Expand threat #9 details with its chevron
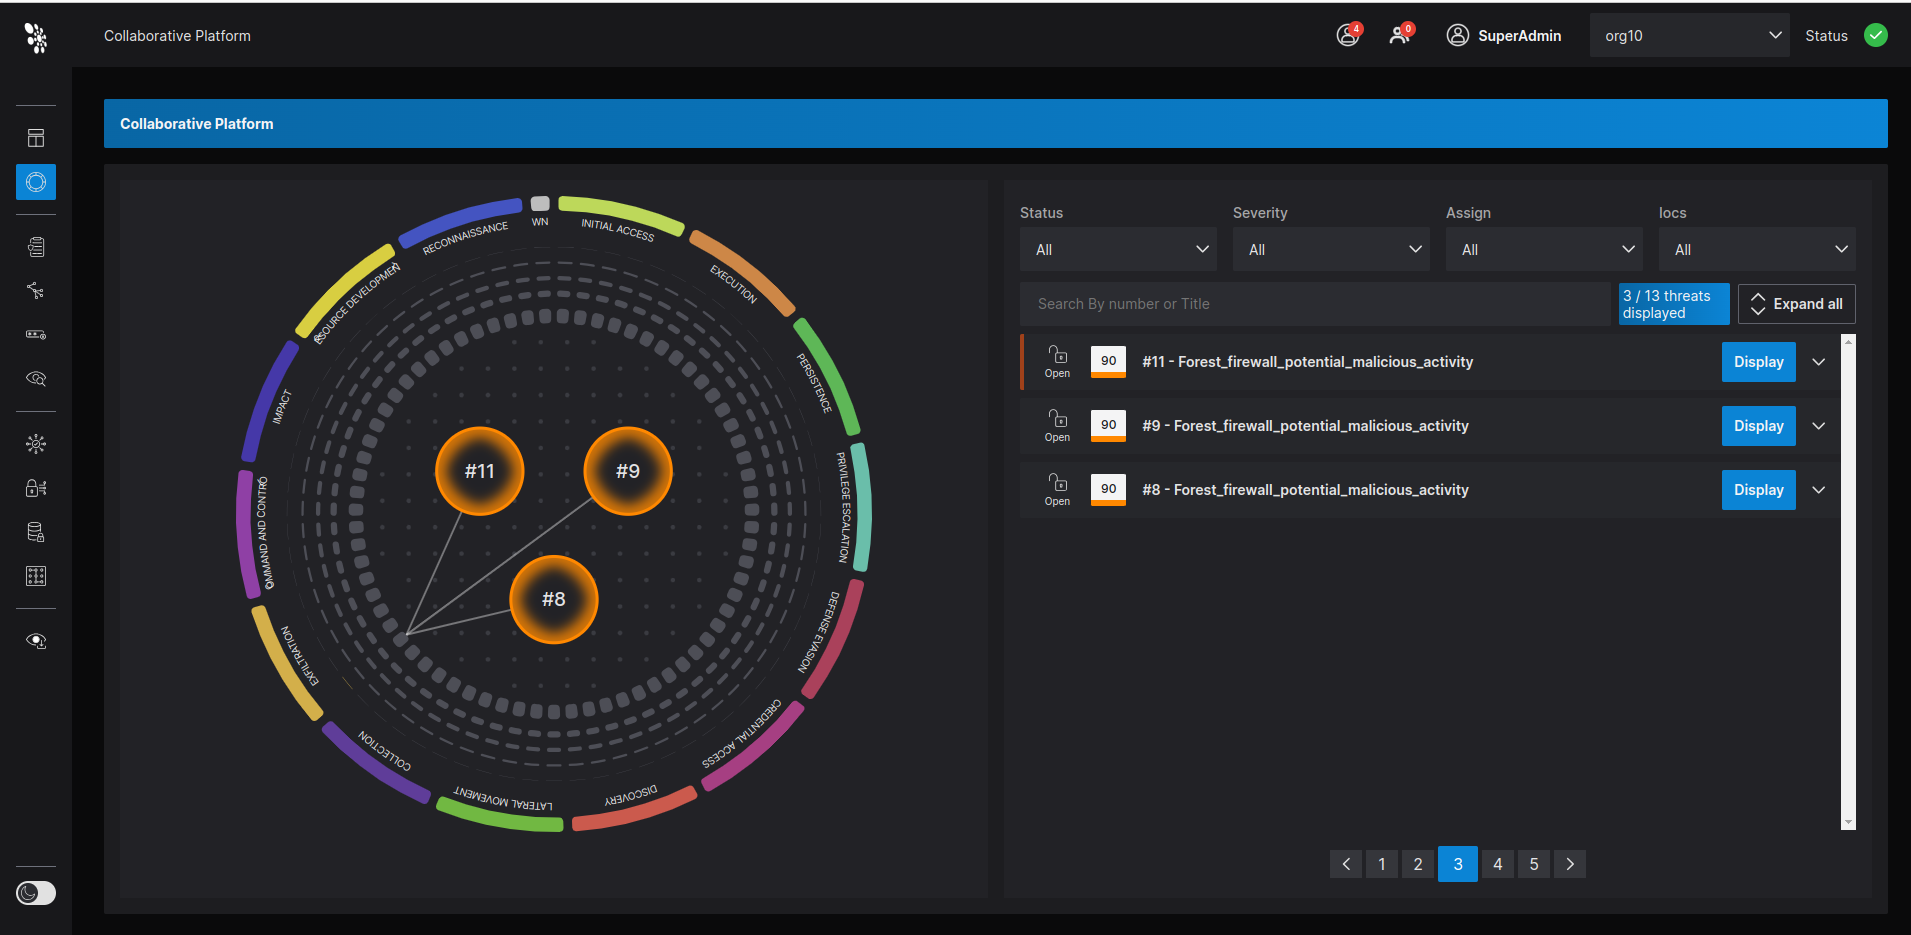The image size is (1911, 935). pyautogui.click(x=1819, y=425)
